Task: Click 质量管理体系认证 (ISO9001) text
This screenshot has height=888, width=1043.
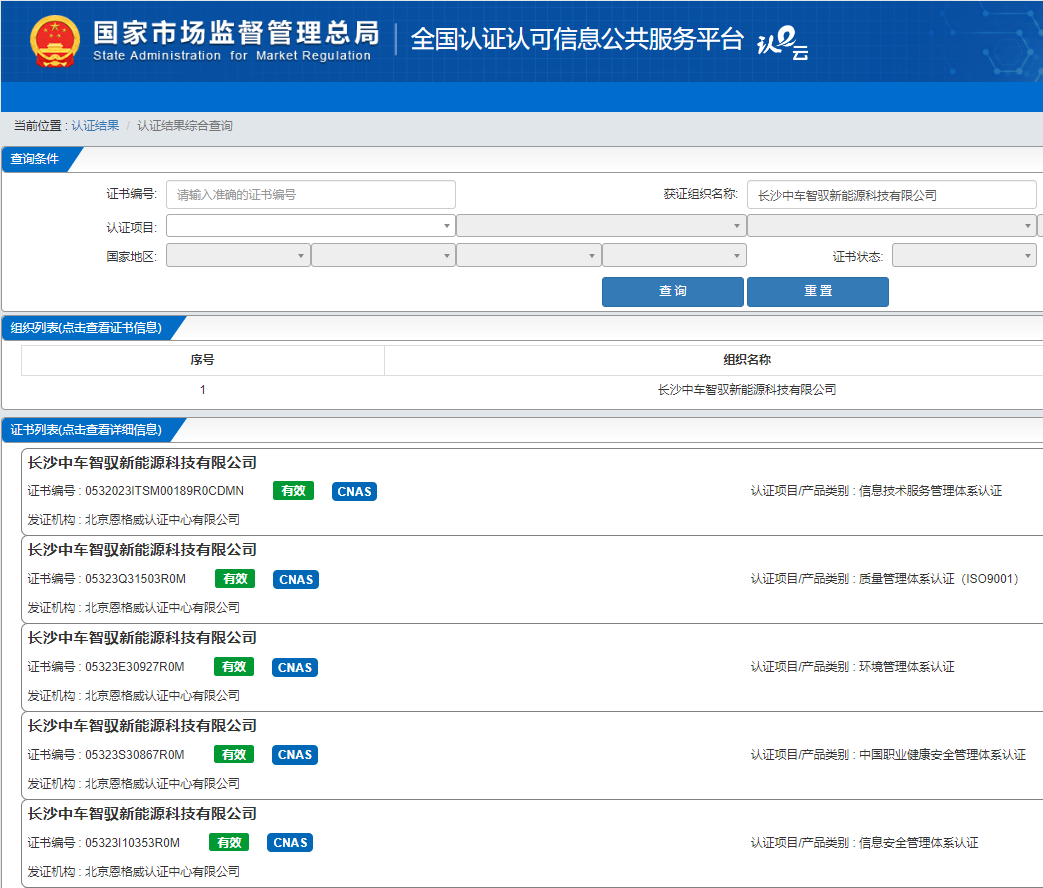Action: tap(939, 579)
